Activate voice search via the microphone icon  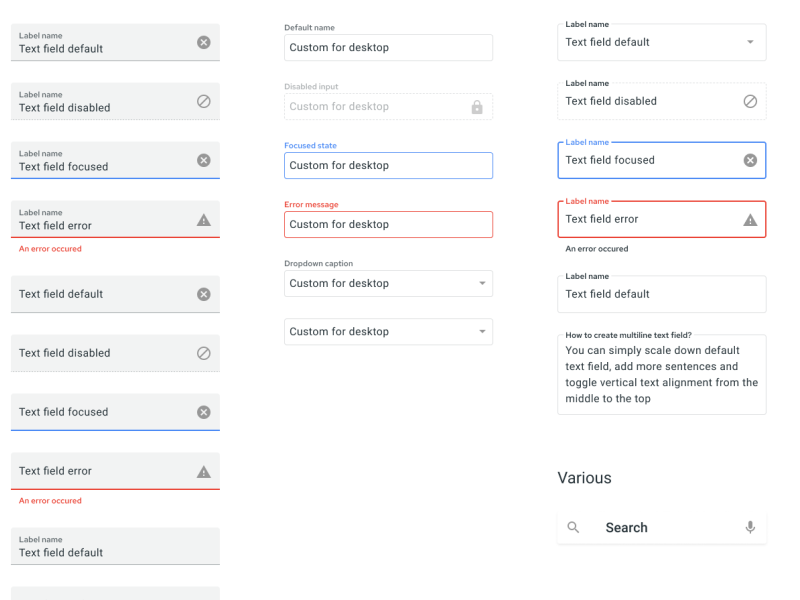point(749,527)
